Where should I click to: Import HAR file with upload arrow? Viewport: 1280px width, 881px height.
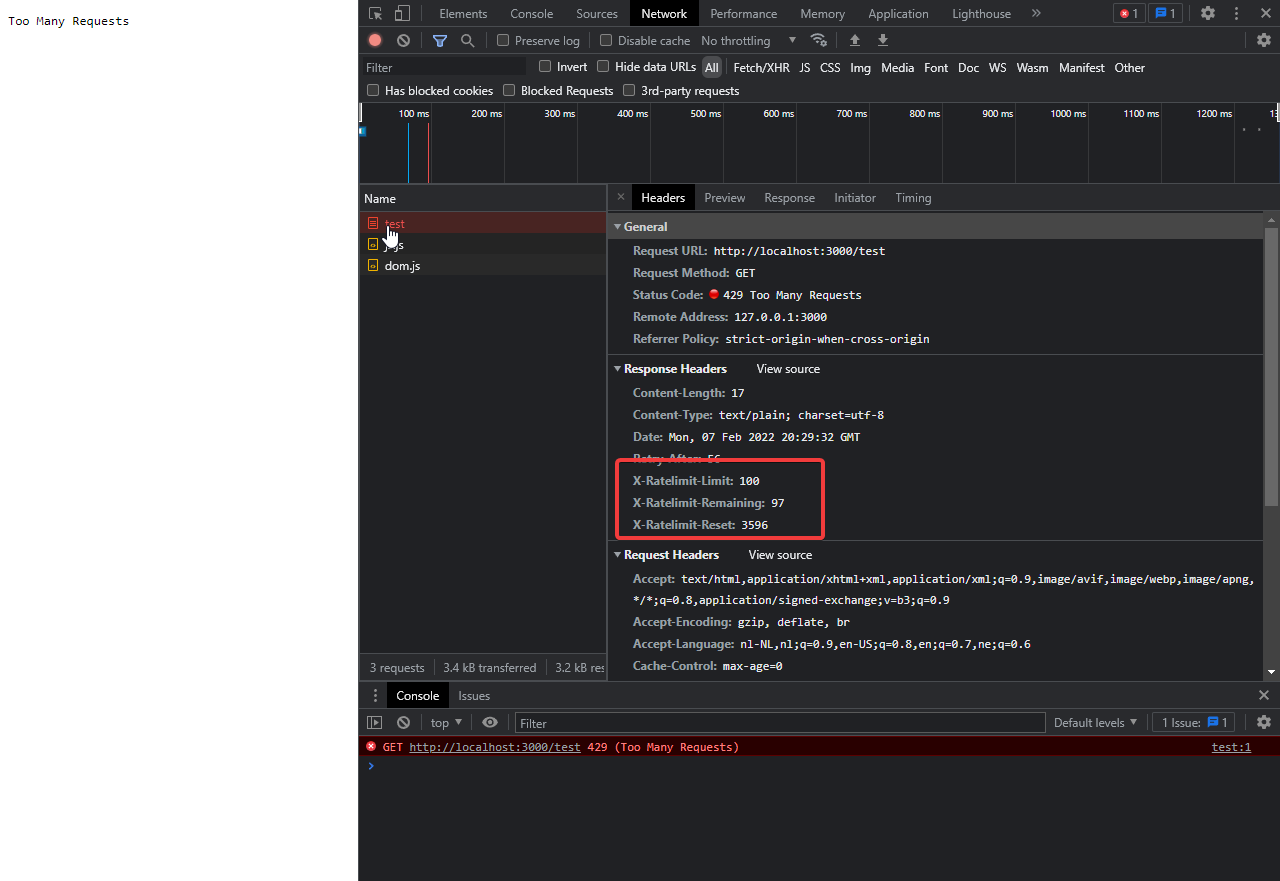click(855, 40)
